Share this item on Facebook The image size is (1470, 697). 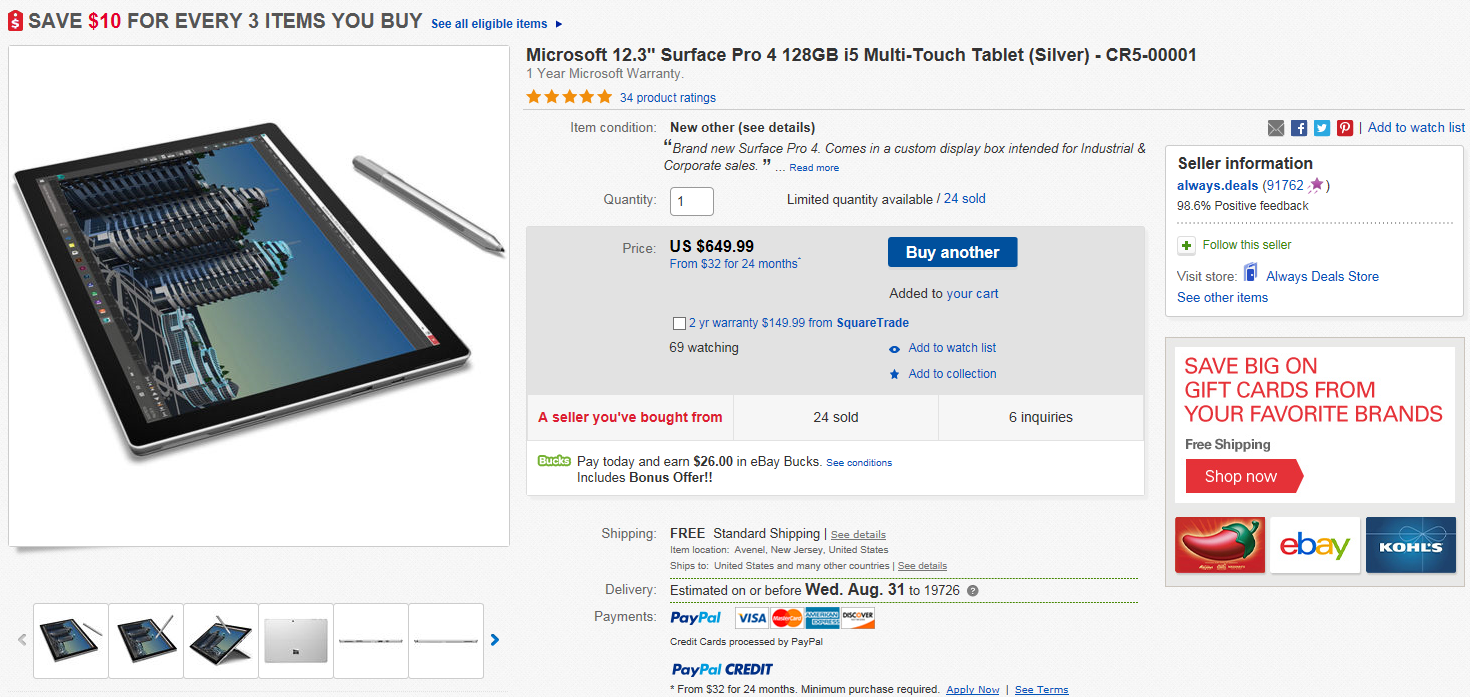click(1299, 128)
